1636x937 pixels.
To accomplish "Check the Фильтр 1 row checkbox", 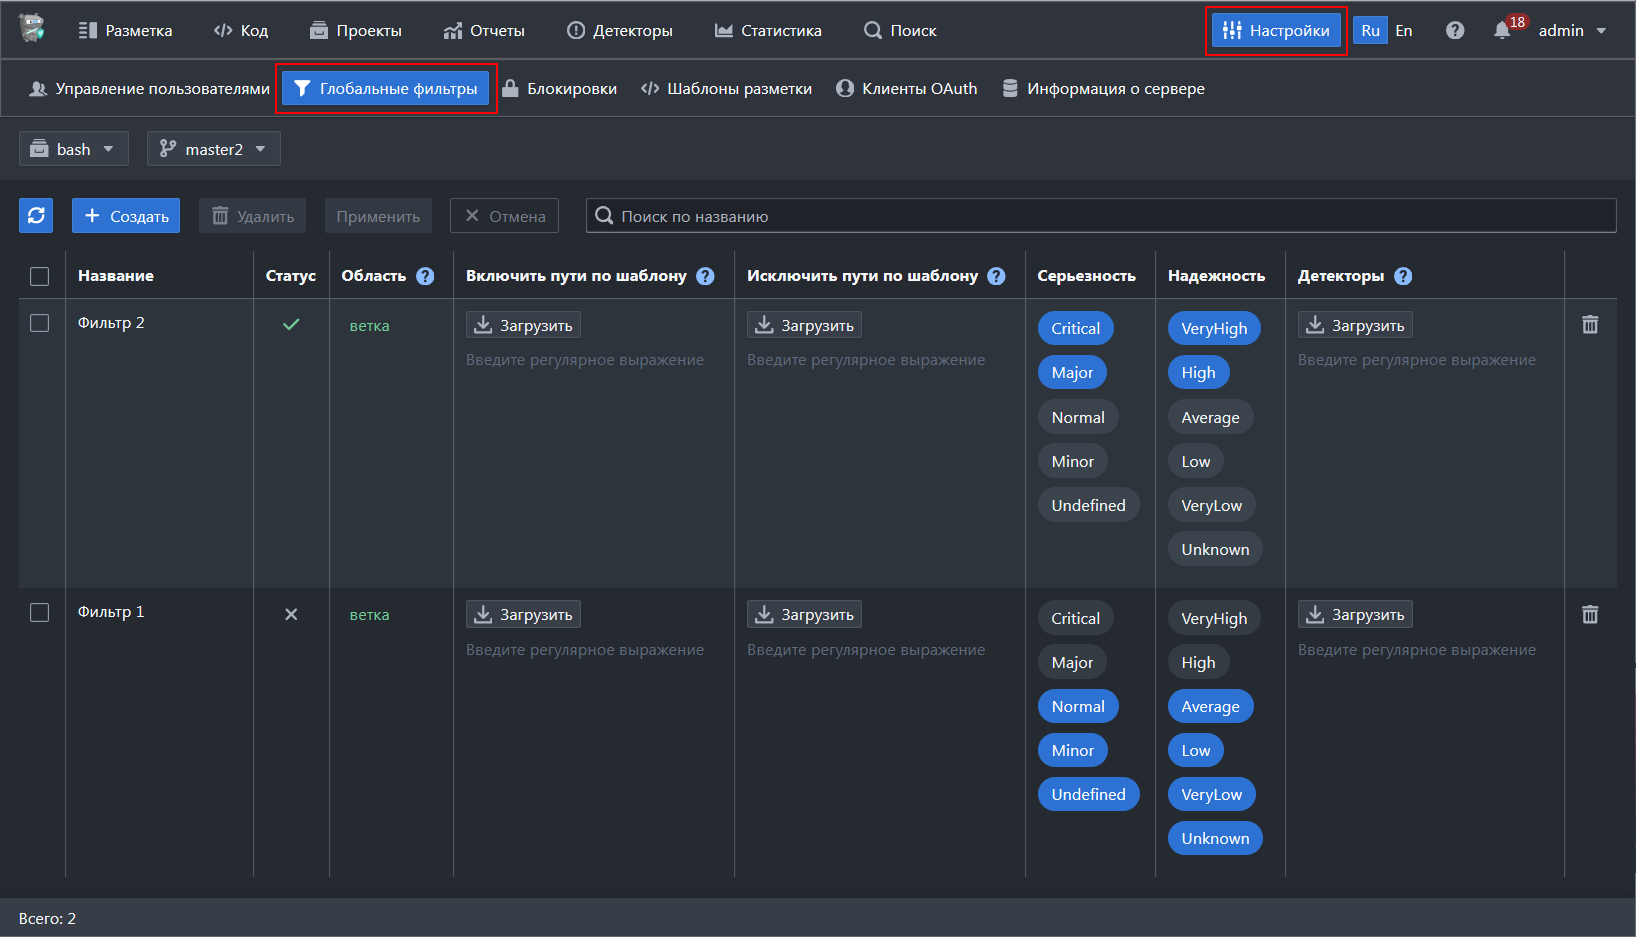I will (x=40, y=613).
